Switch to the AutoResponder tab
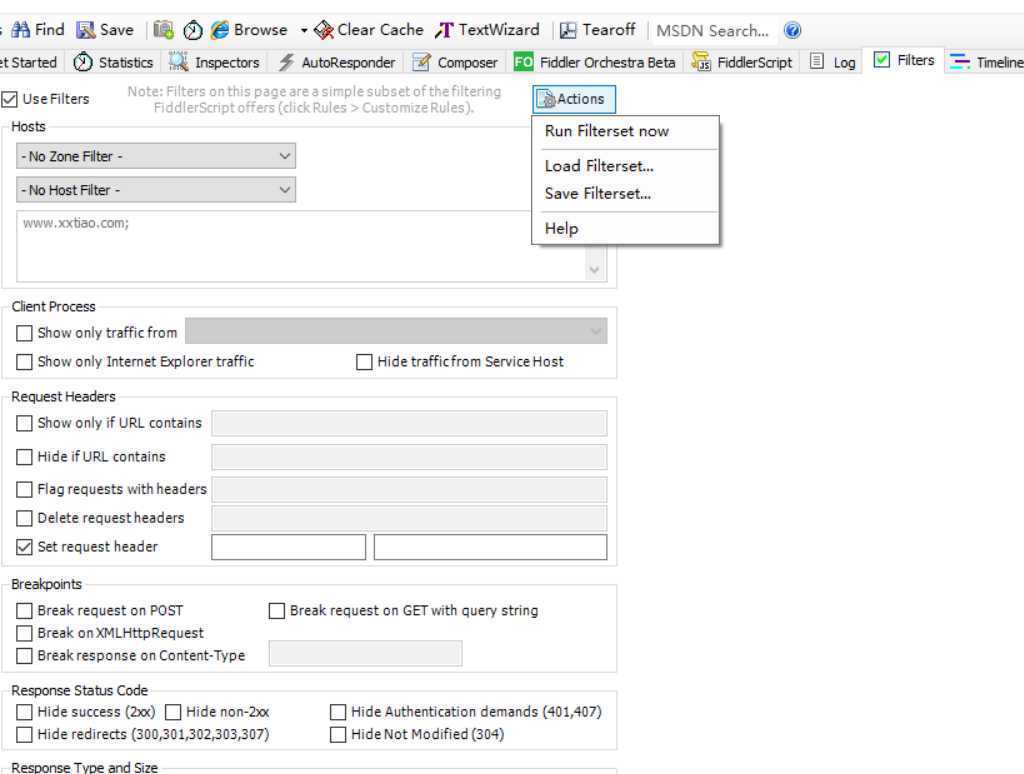The width and height of the screenshot is (1024, 774). pyautogui.click(x=336, y=62)
